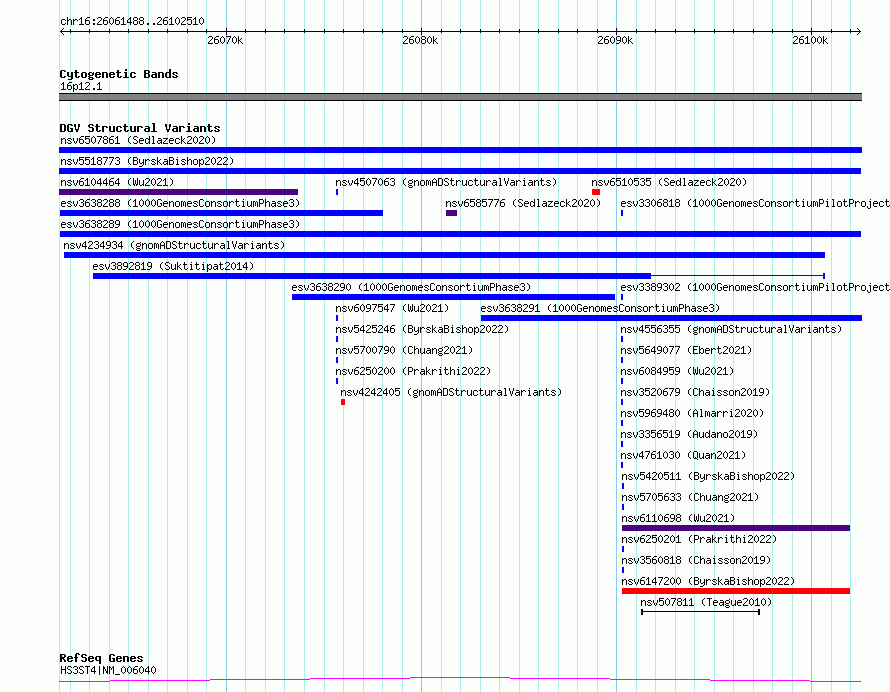
Task: Click the esv3638290 (1000GenomesConsortiumPhase3) label
Action: coord(411,287)
